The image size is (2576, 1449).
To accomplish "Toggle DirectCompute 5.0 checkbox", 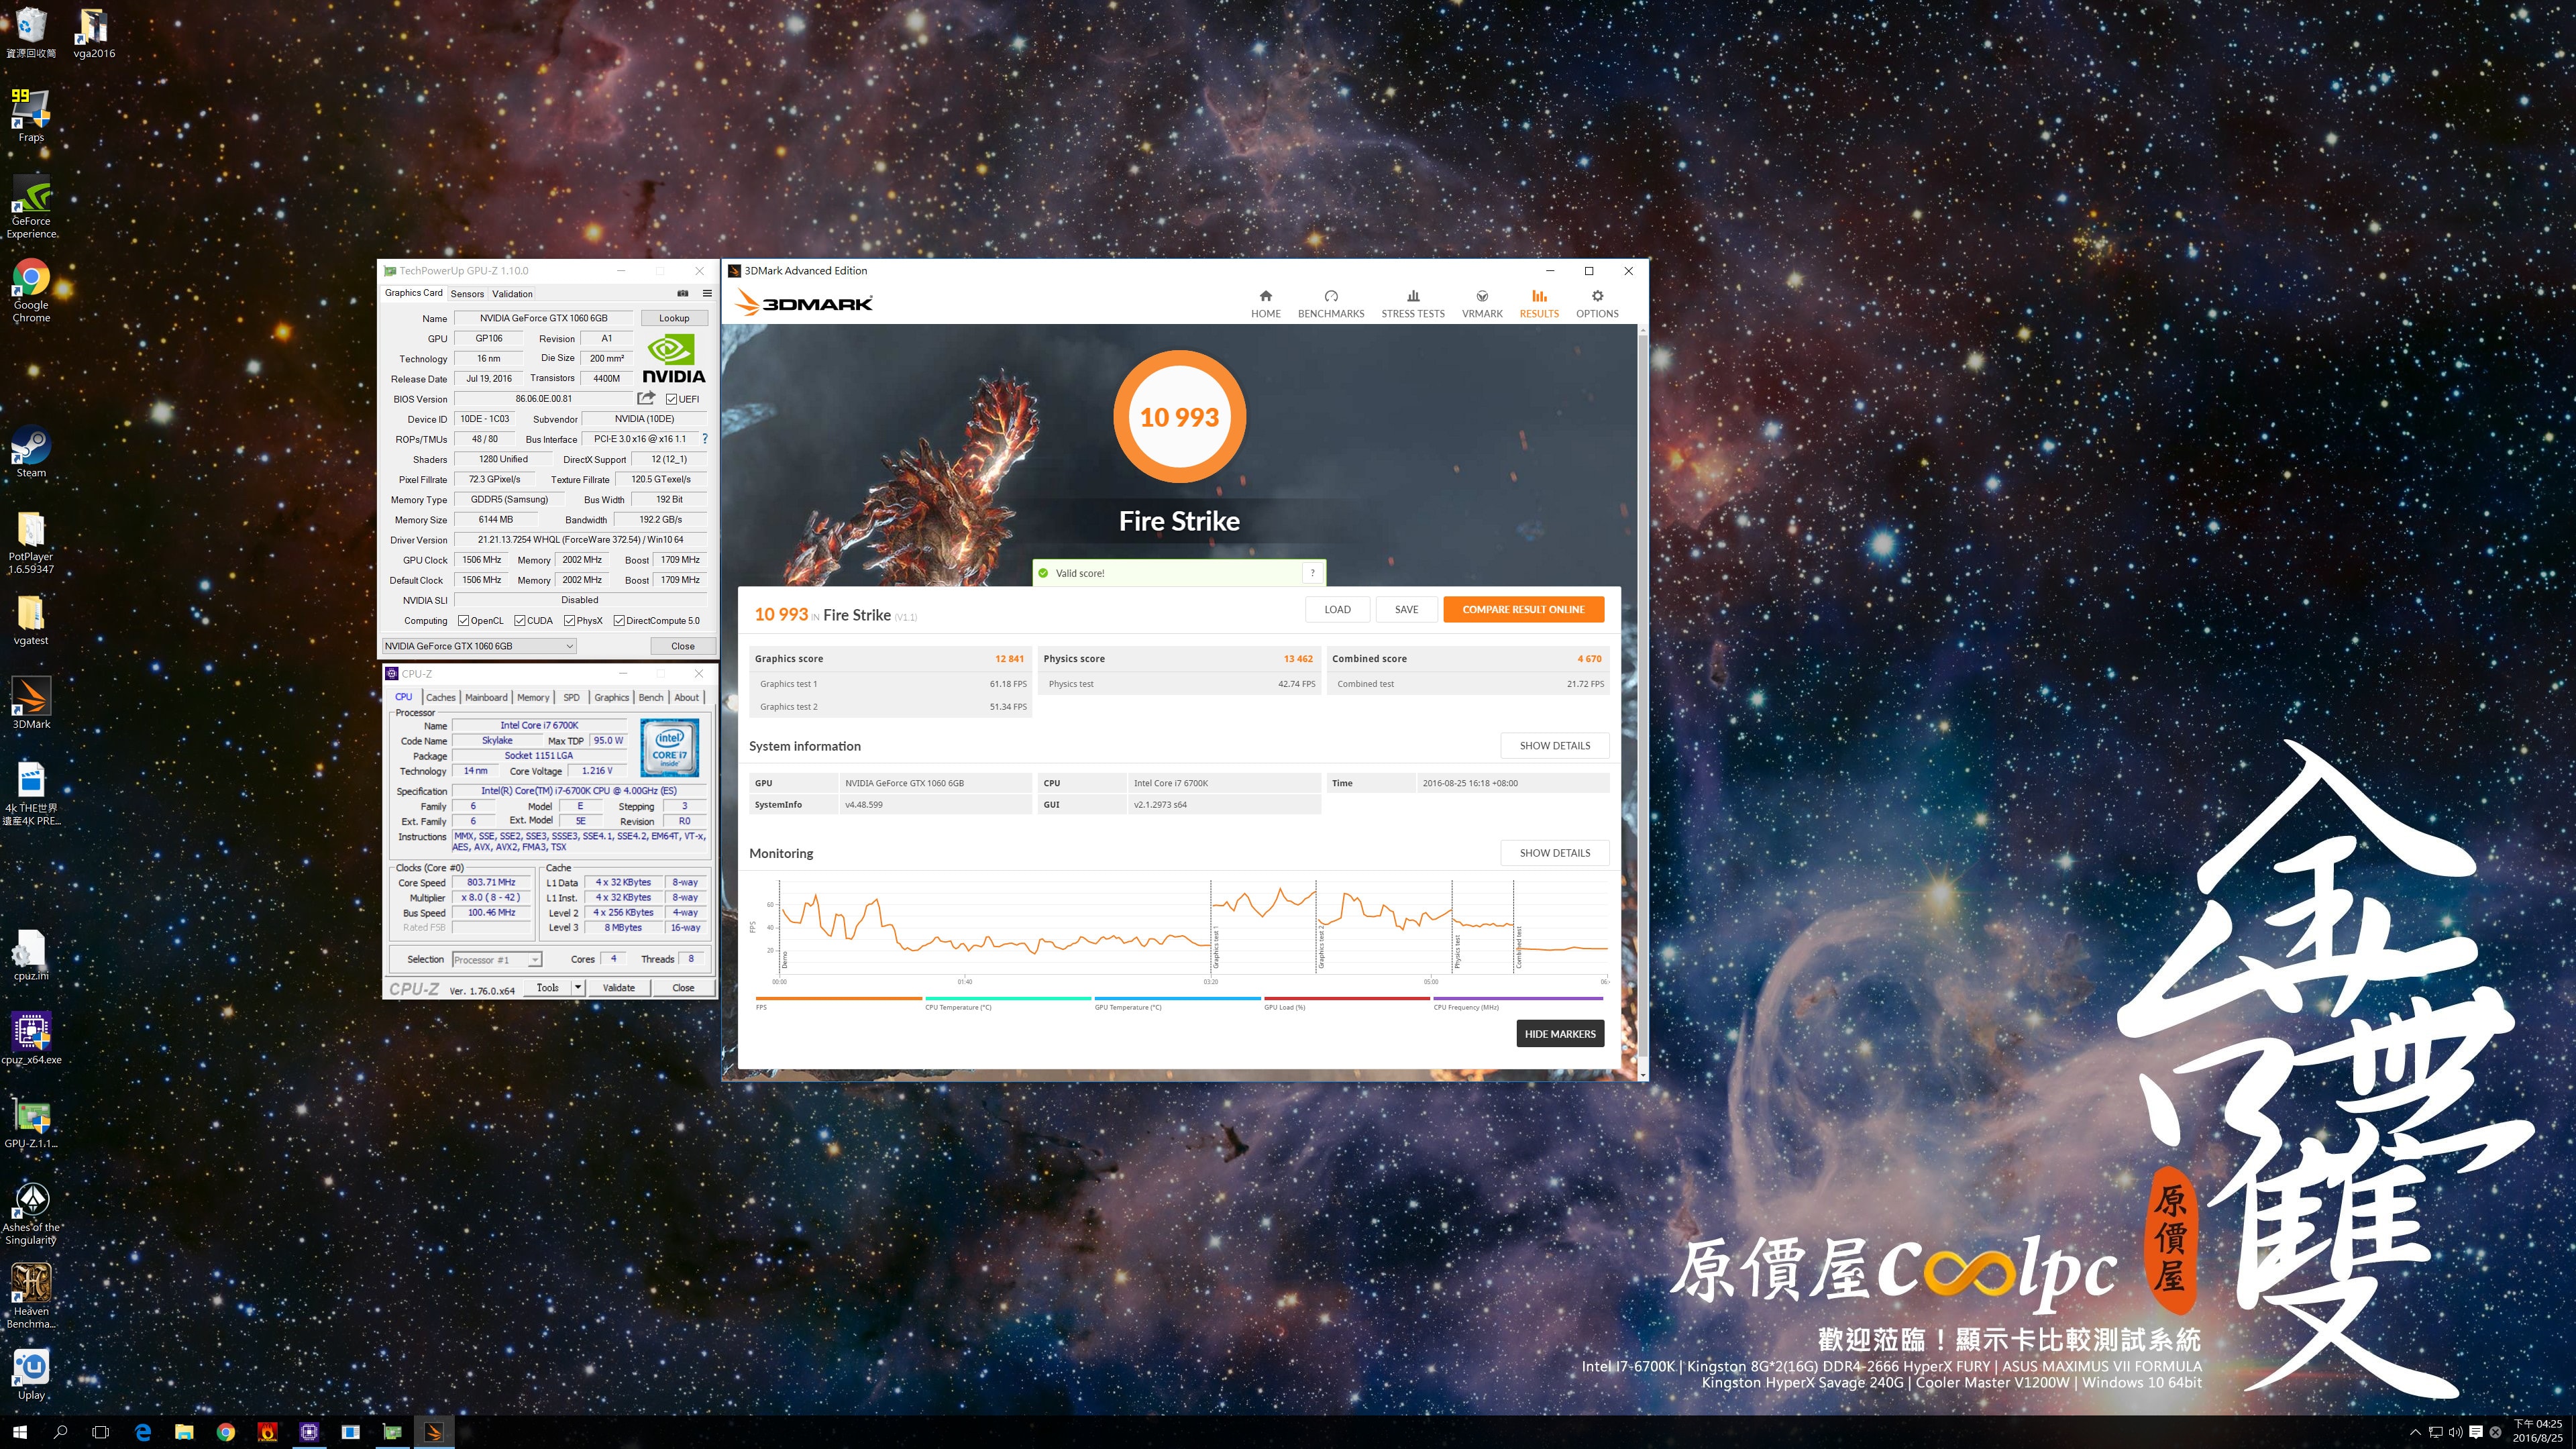I will pos(619,620).
